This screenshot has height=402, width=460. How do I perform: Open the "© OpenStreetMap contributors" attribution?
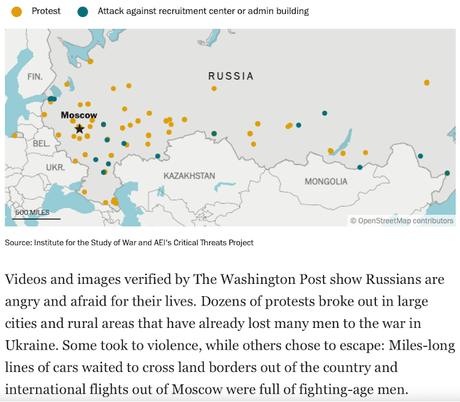(x=402, y=221)
